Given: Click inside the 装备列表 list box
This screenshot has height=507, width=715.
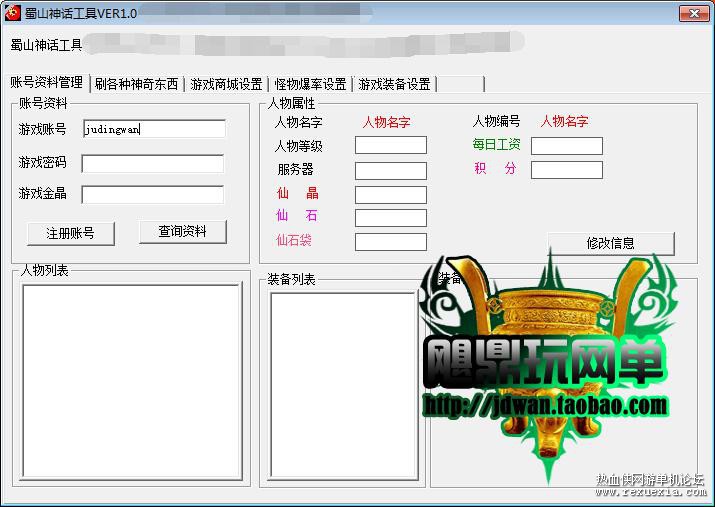Looking at the screenshot, I should coord(344,386).
